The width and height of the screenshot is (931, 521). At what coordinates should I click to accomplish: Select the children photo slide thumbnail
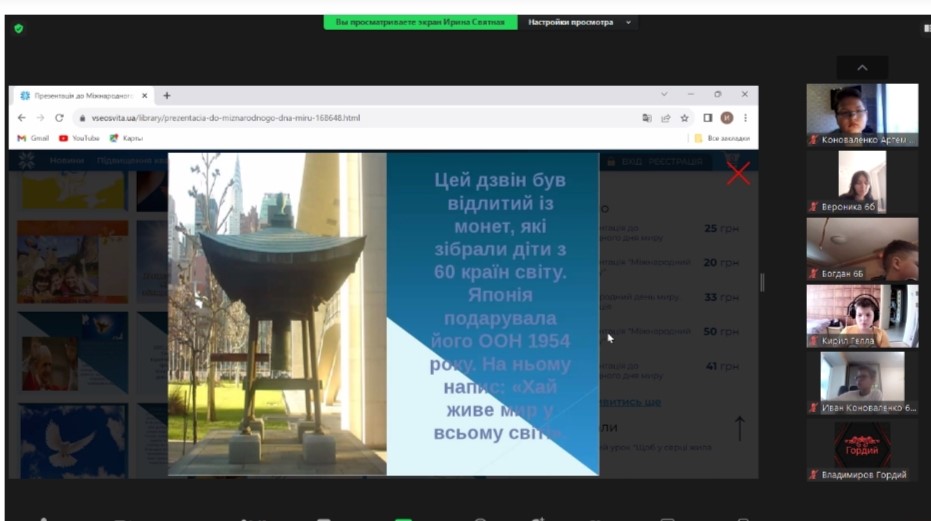pos(72,262)
